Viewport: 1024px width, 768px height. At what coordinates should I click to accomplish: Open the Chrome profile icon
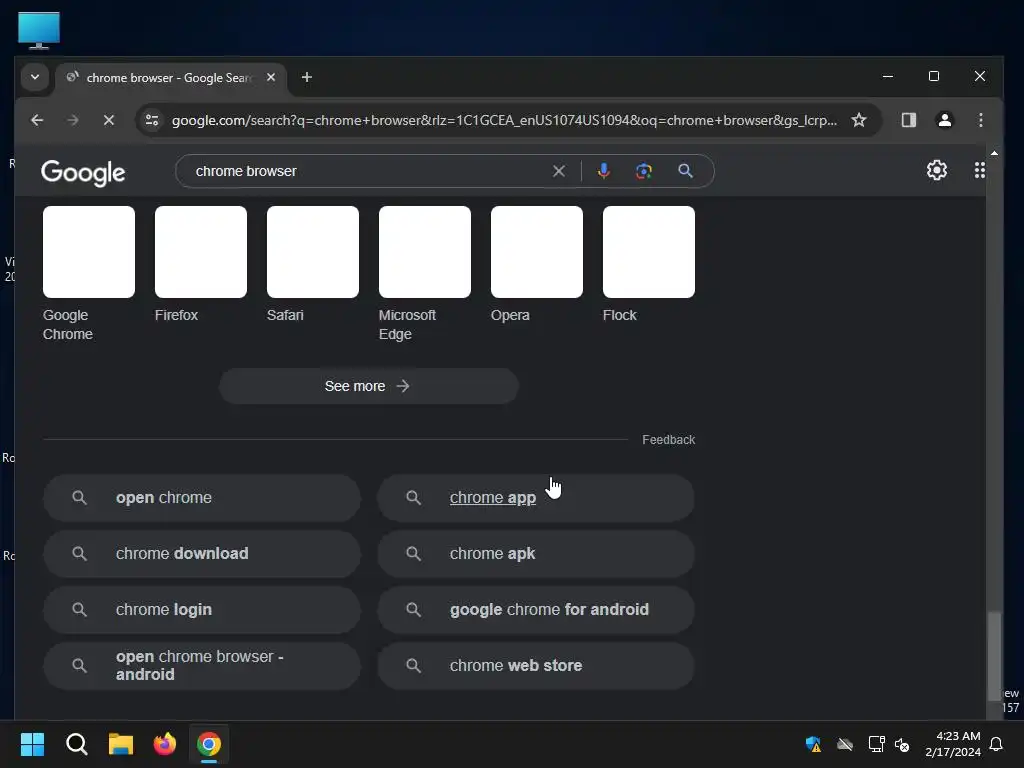click(944, 120)
